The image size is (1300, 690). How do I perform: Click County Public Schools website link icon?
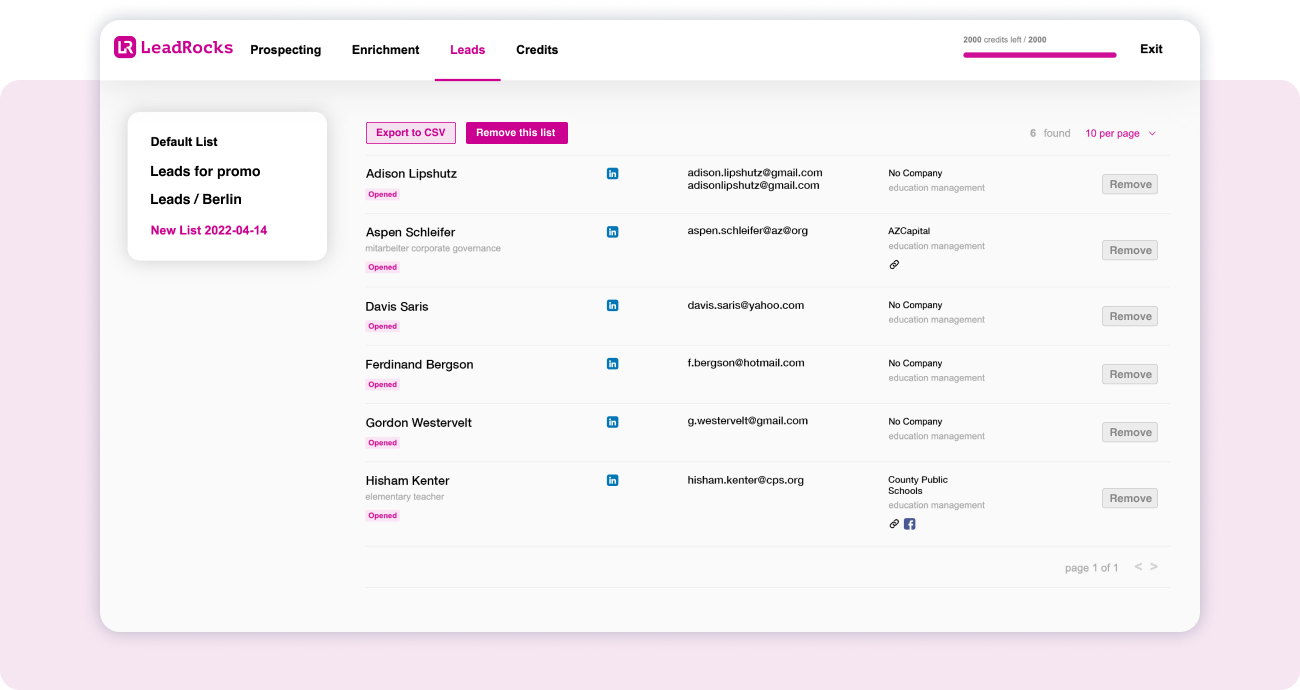tap(894, 524)
